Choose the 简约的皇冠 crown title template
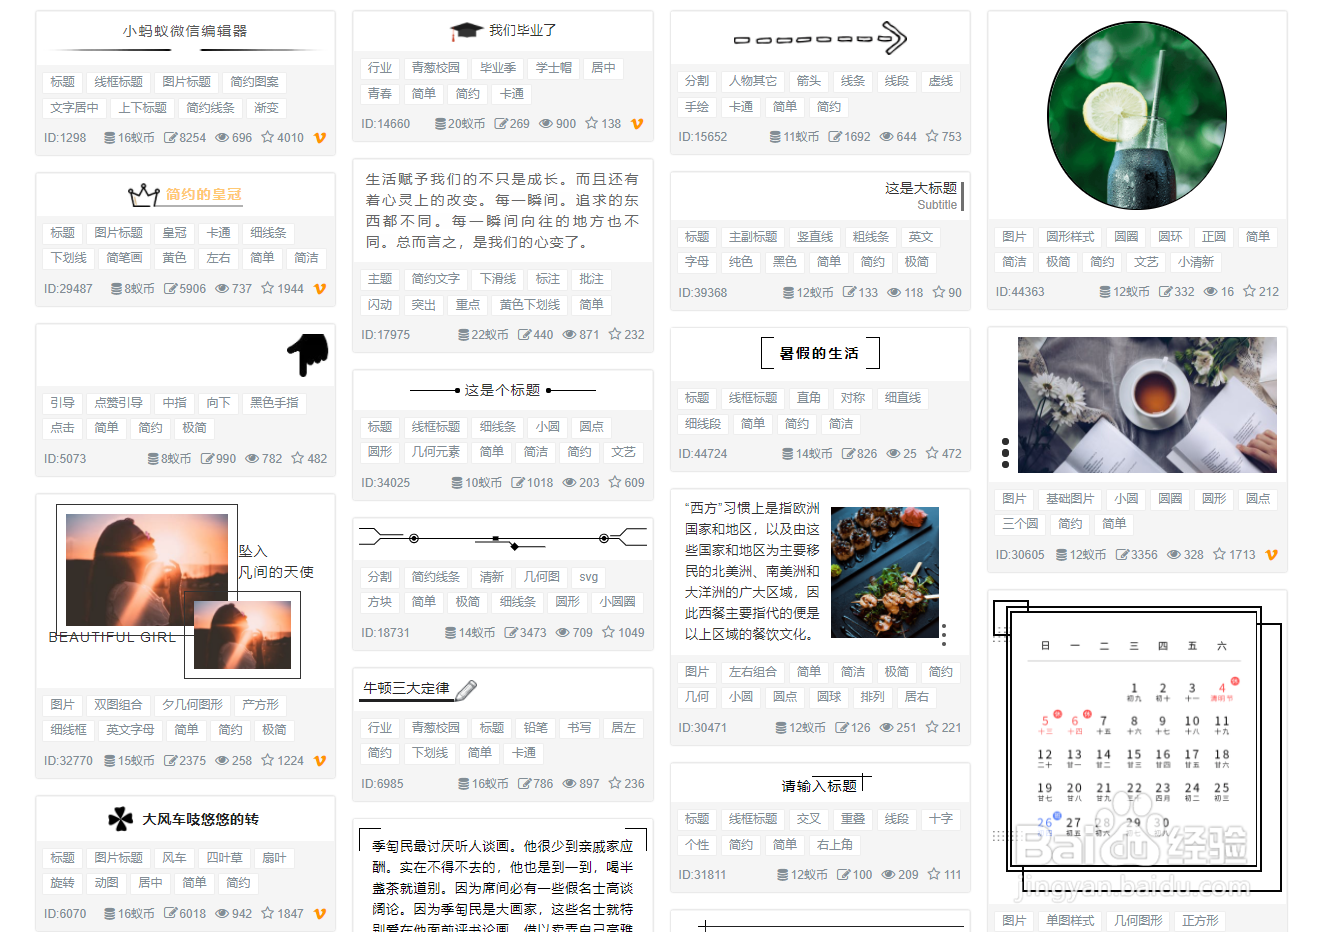 tap(185, 194)
